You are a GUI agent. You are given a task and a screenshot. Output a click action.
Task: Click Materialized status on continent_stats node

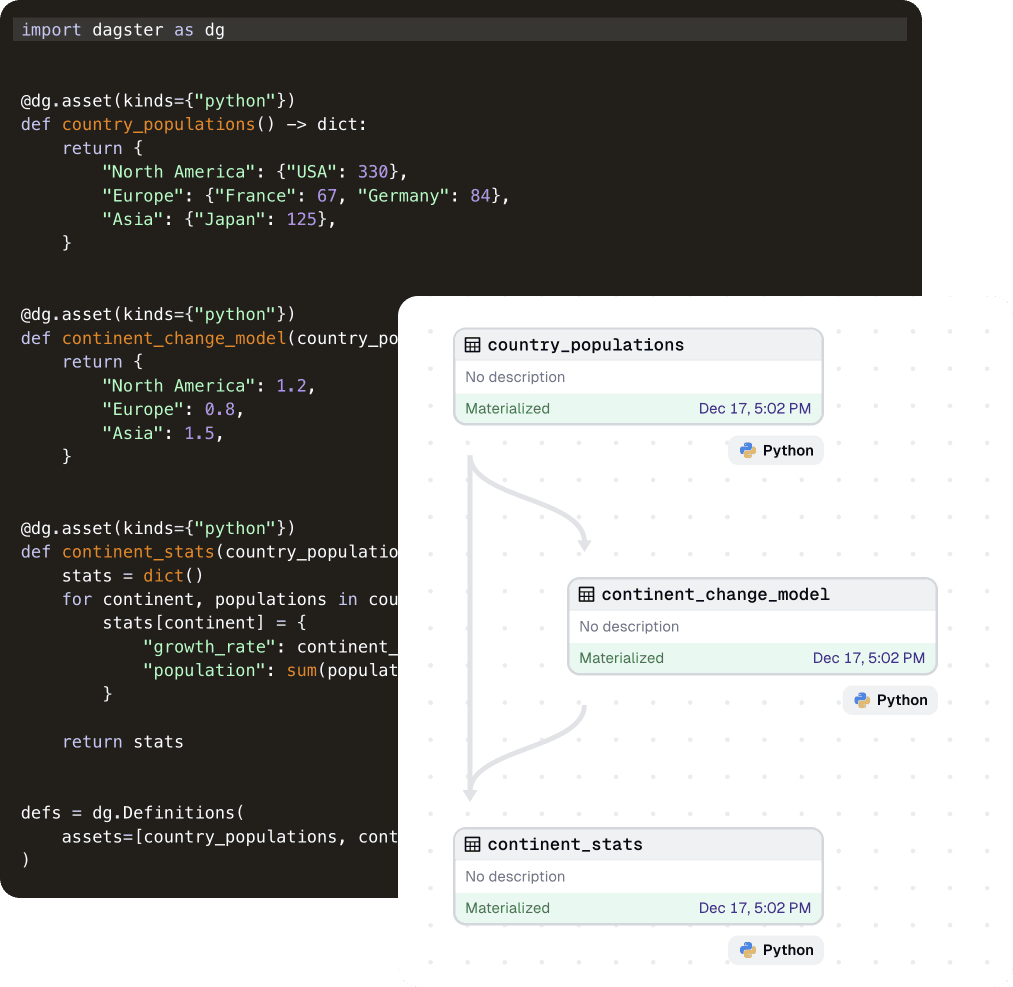pos(507,909)
